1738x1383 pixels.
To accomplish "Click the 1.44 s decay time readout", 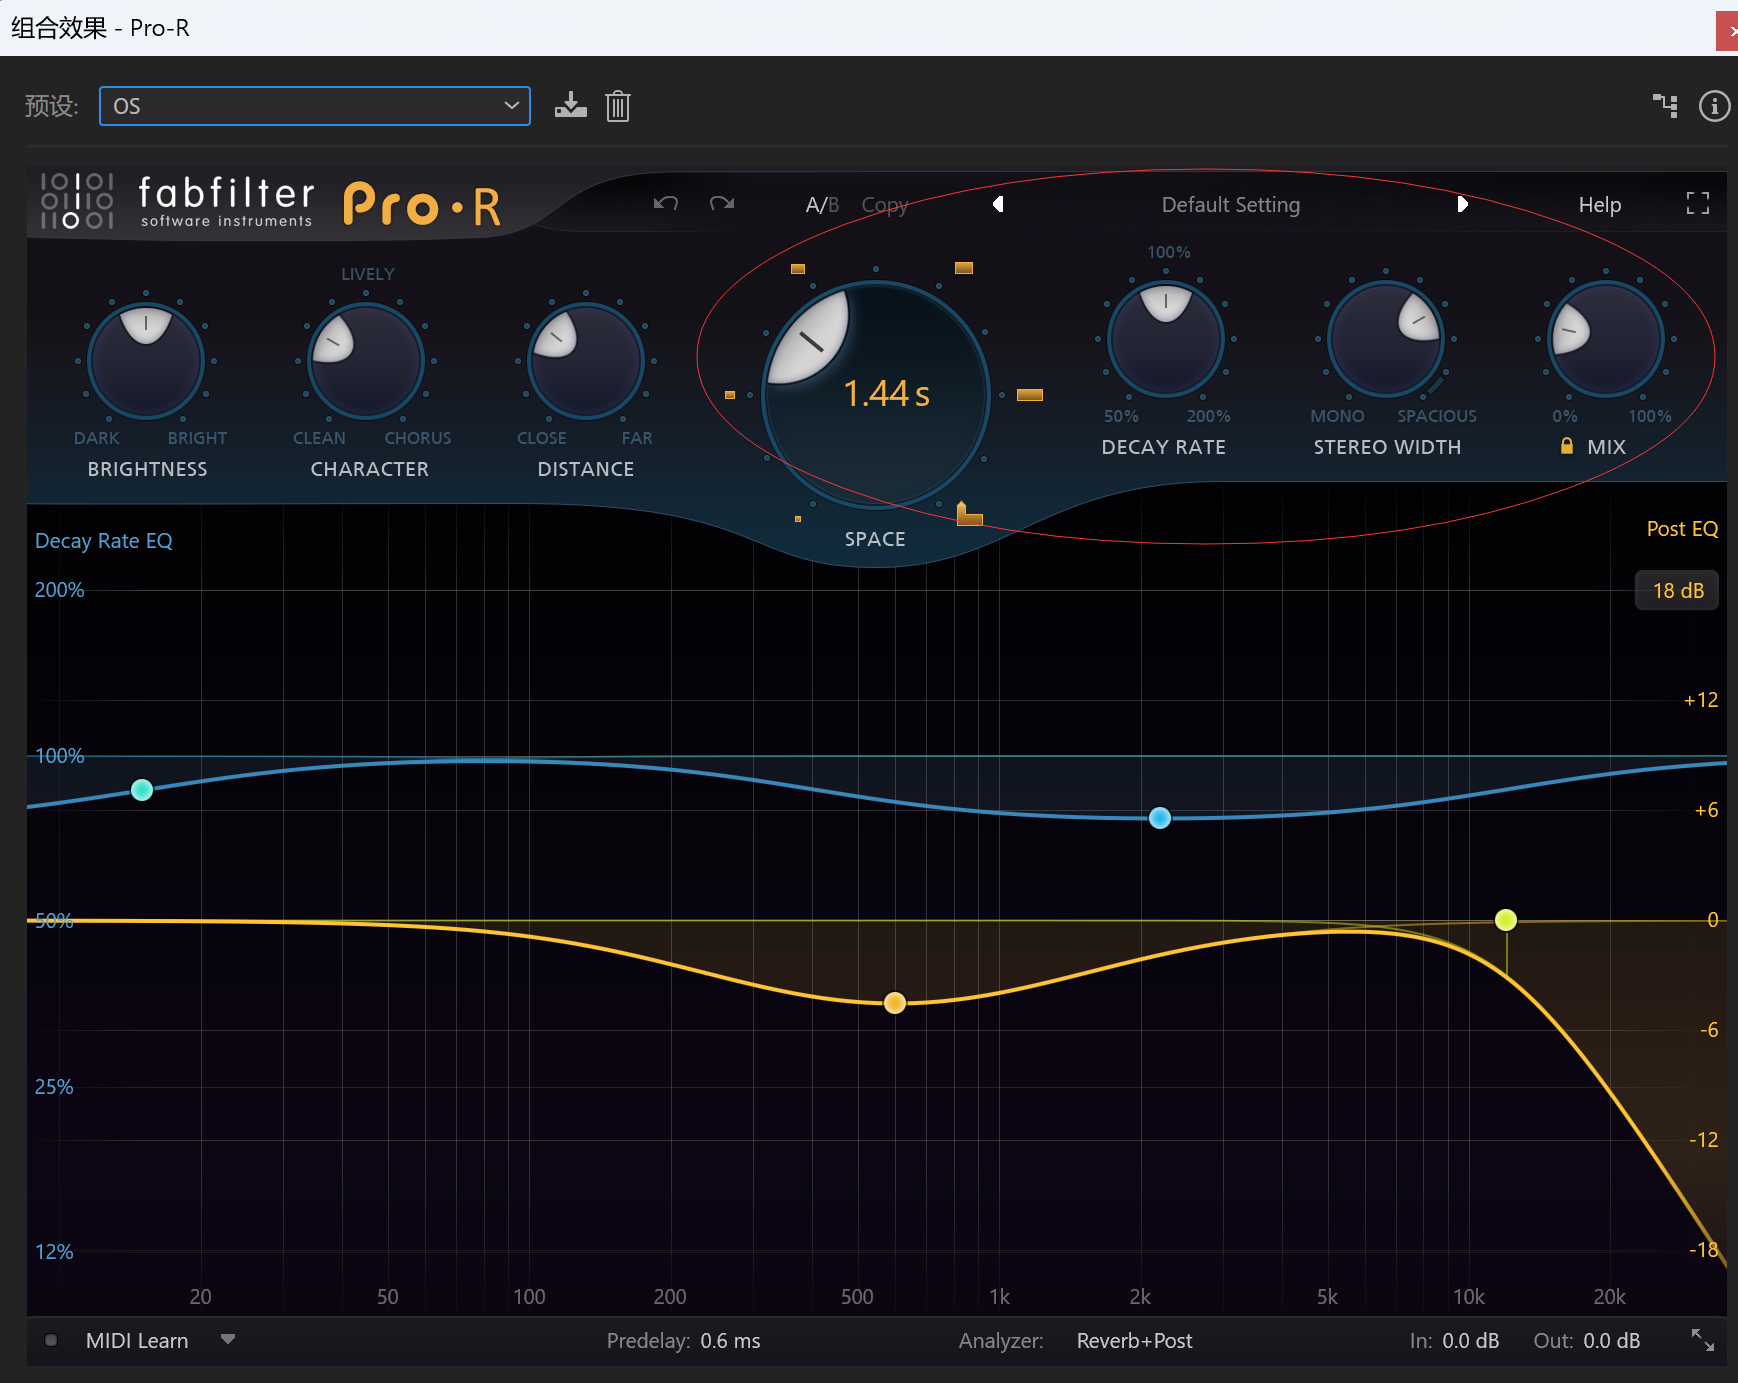I will (887, 394).
